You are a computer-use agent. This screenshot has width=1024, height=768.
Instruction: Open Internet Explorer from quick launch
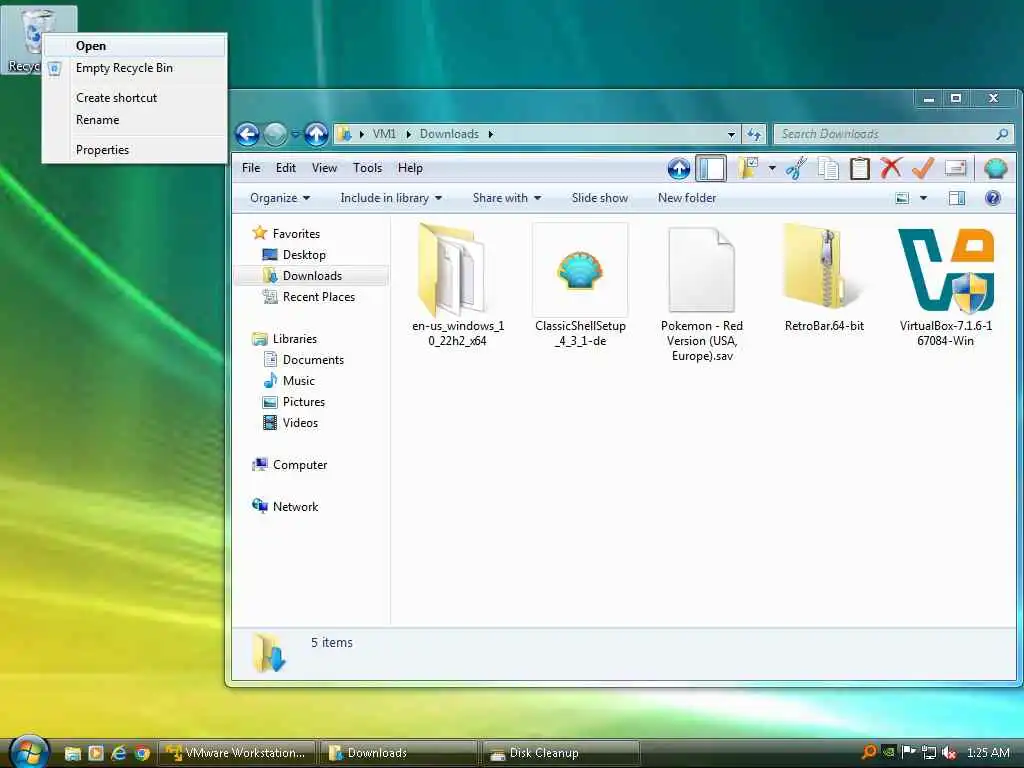tap(119, 753)
